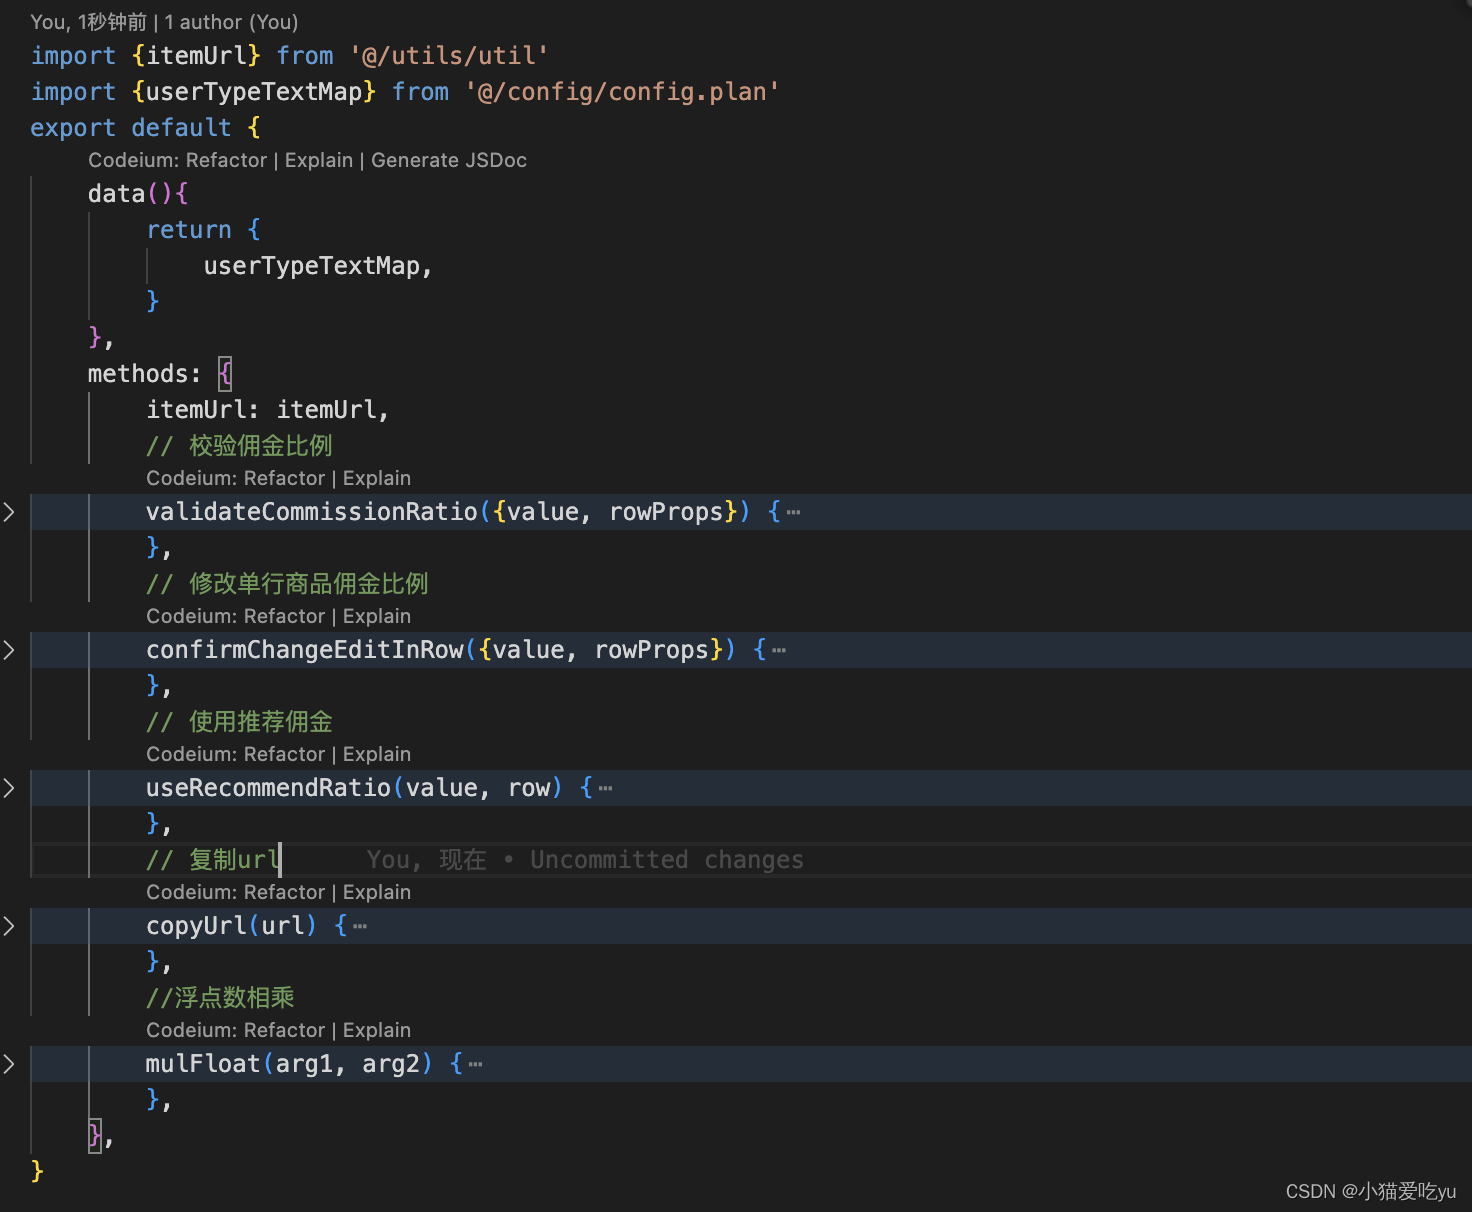Place cursor on itemUrl in first import
1472x1212 pixels.
203,56
